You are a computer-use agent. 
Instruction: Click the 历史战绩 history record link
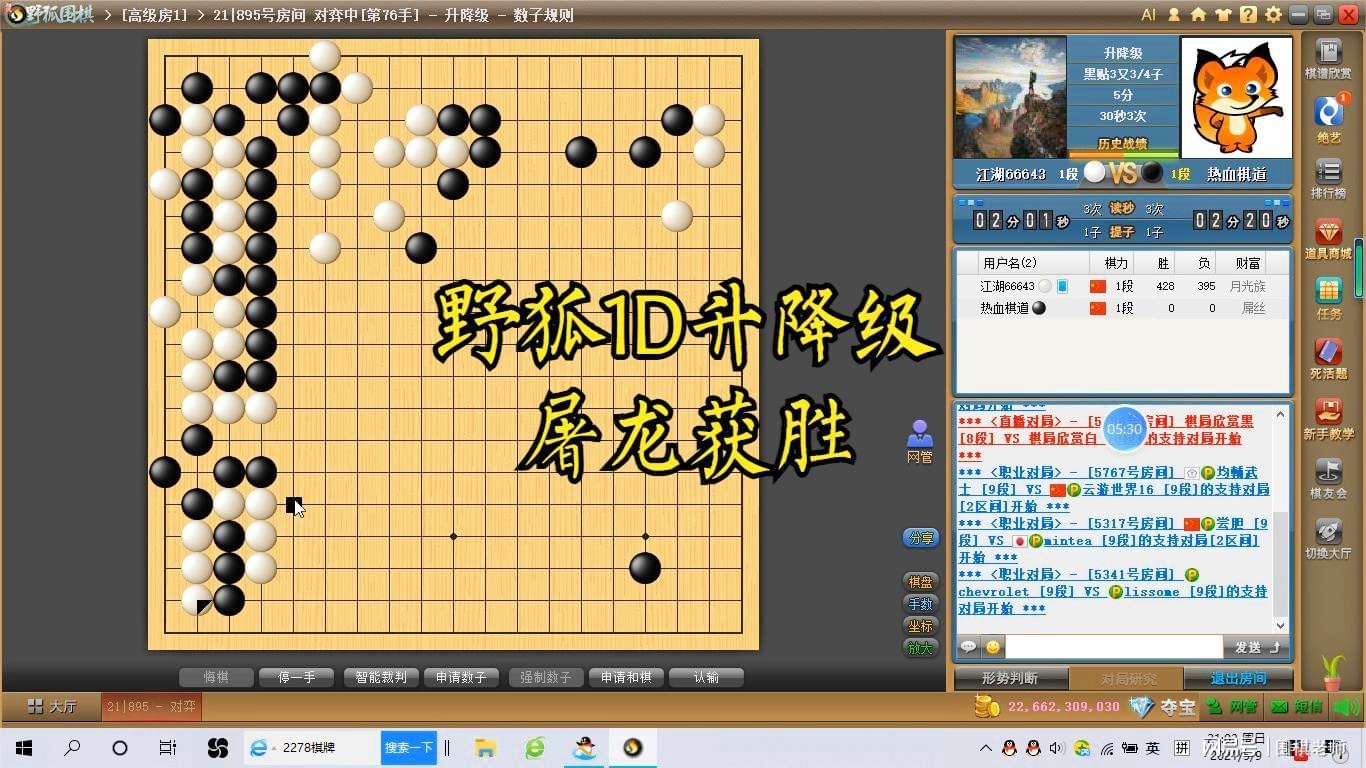pos(1122,144)
